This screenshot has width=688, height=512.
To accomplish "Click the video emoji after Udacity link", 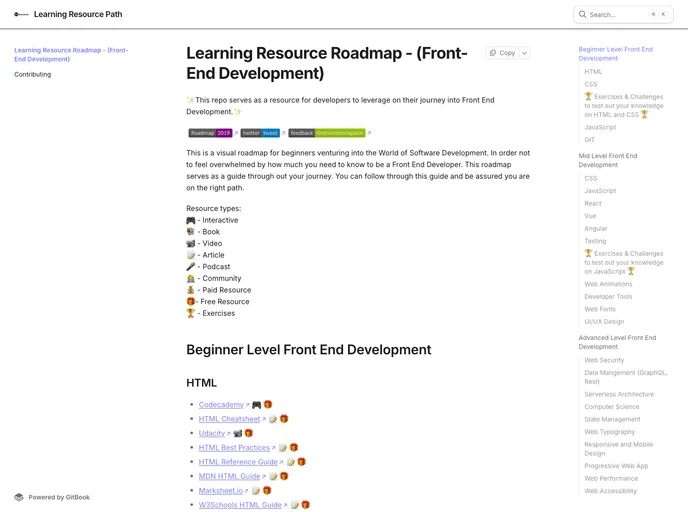I will [x=237, y=433].
